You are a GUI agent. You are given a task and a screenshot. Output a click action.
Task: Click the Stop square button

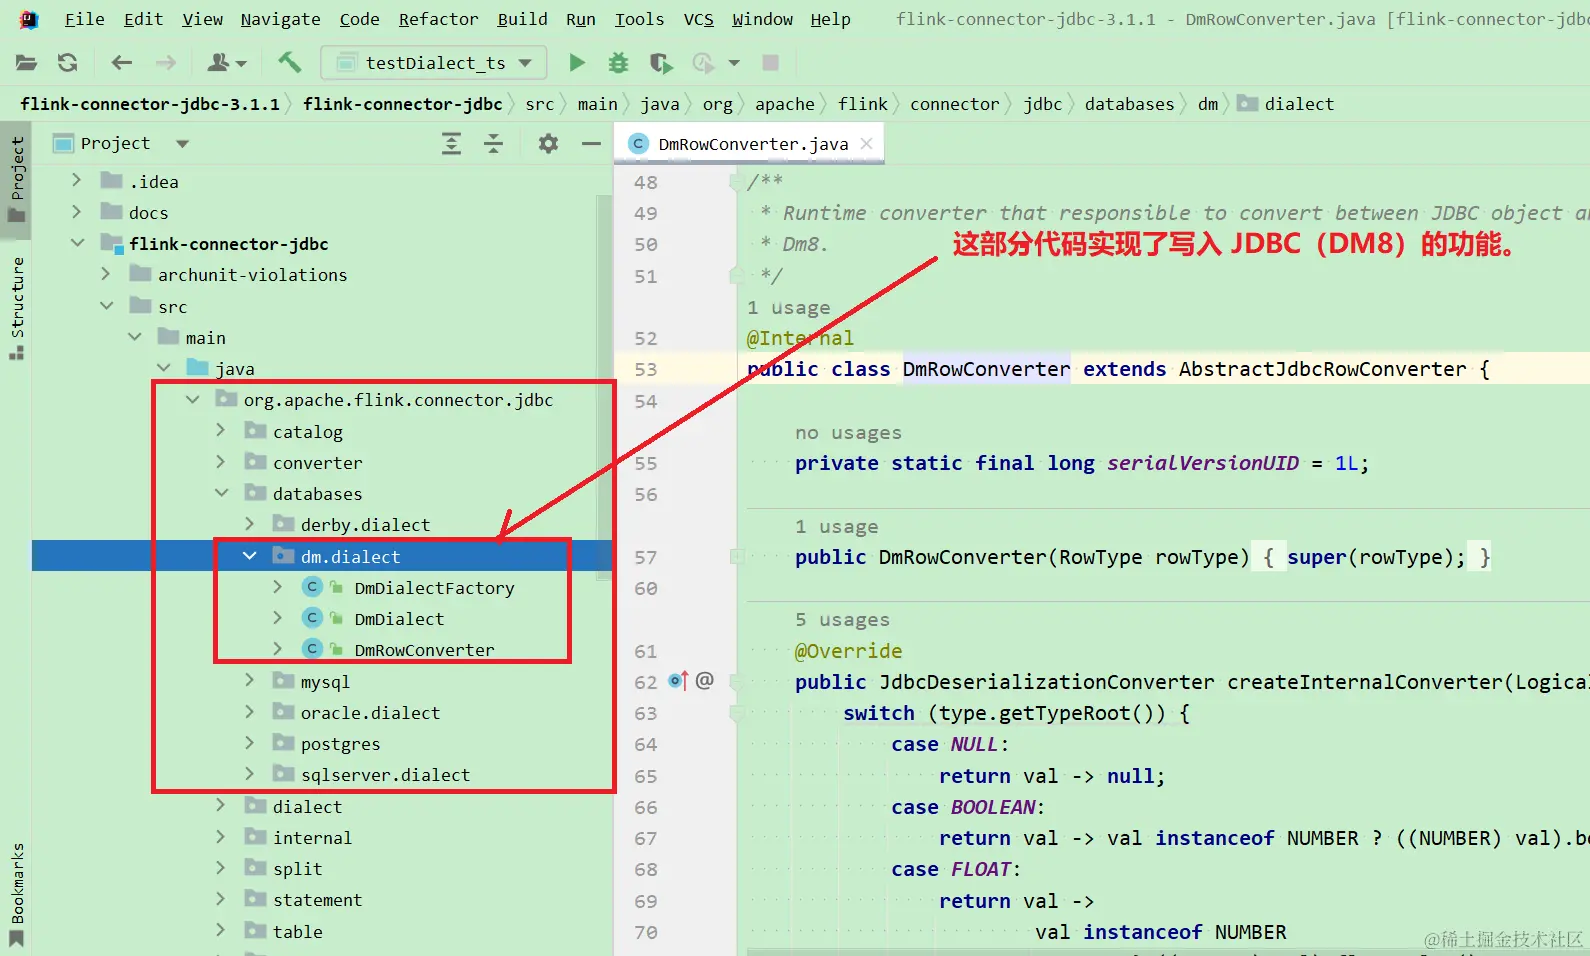[x=771, y=63]
